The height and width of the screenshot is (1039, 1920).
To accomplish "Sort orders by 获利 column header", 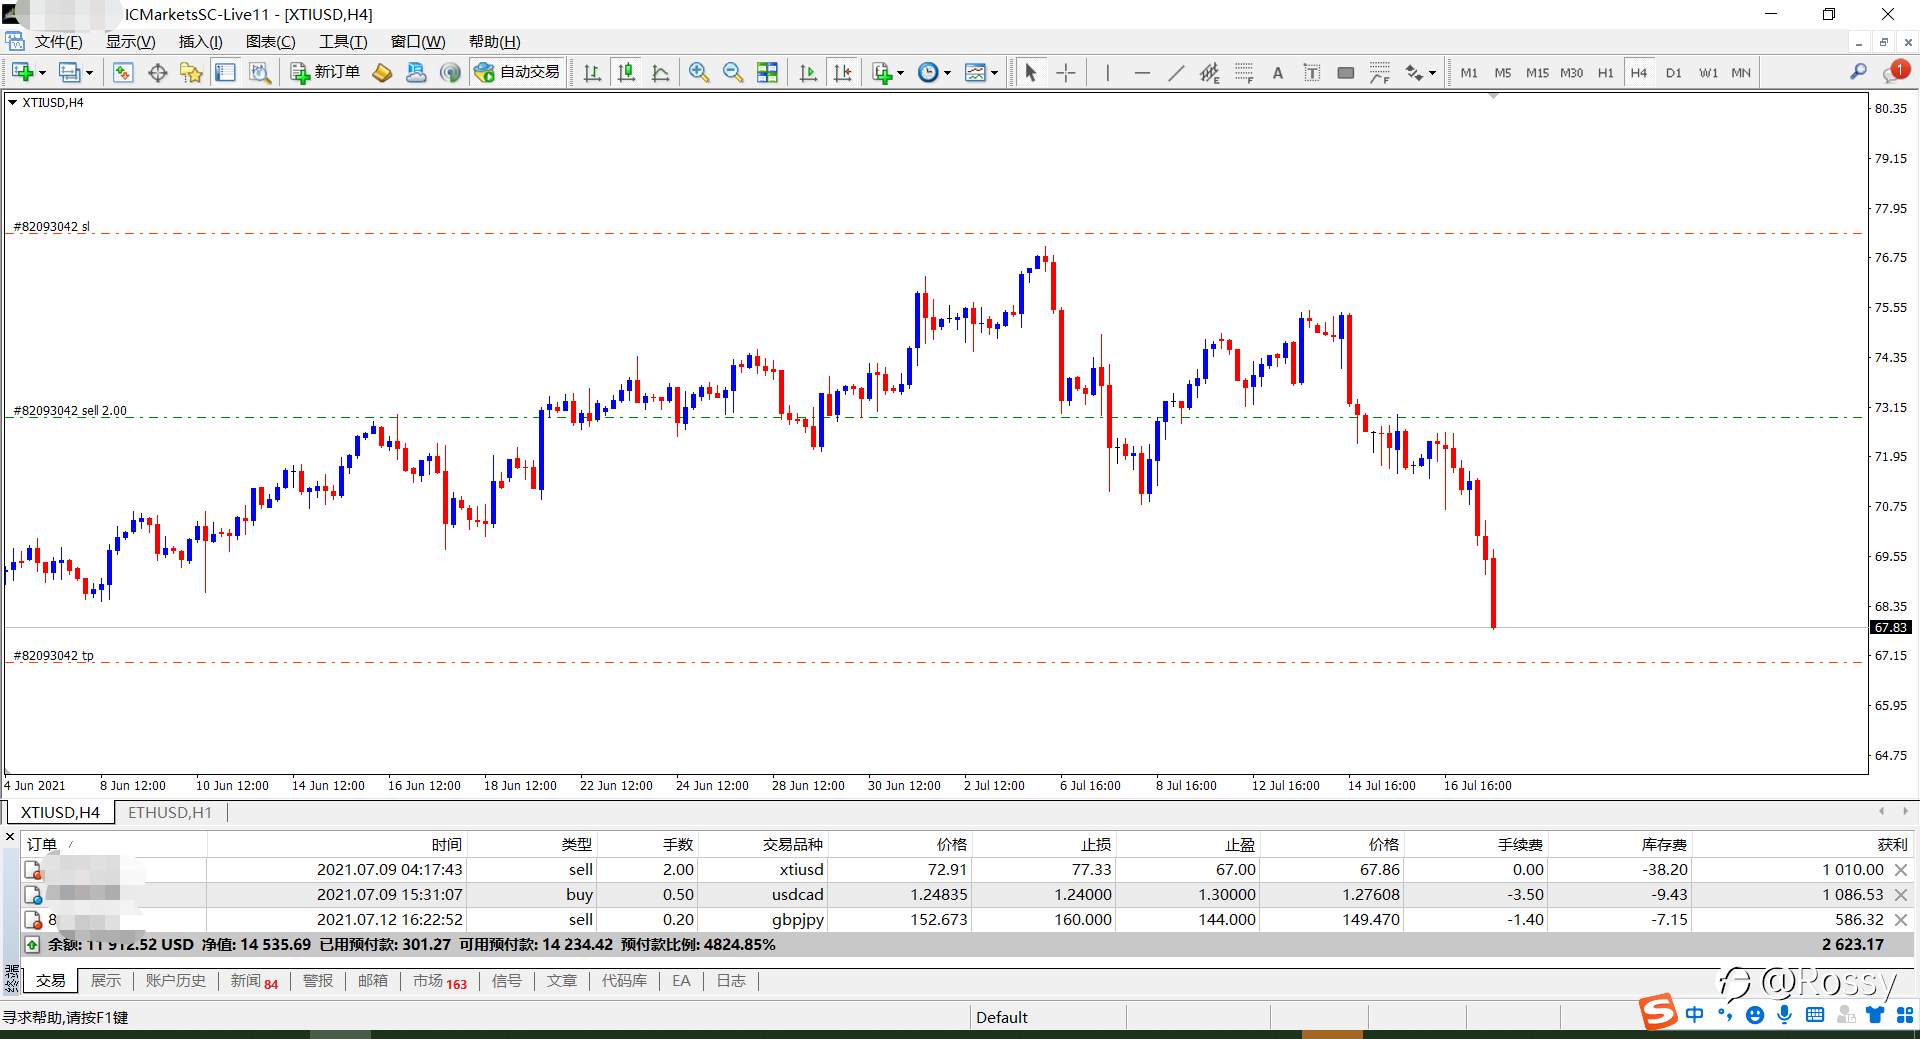I will (x=1892, y=845).
